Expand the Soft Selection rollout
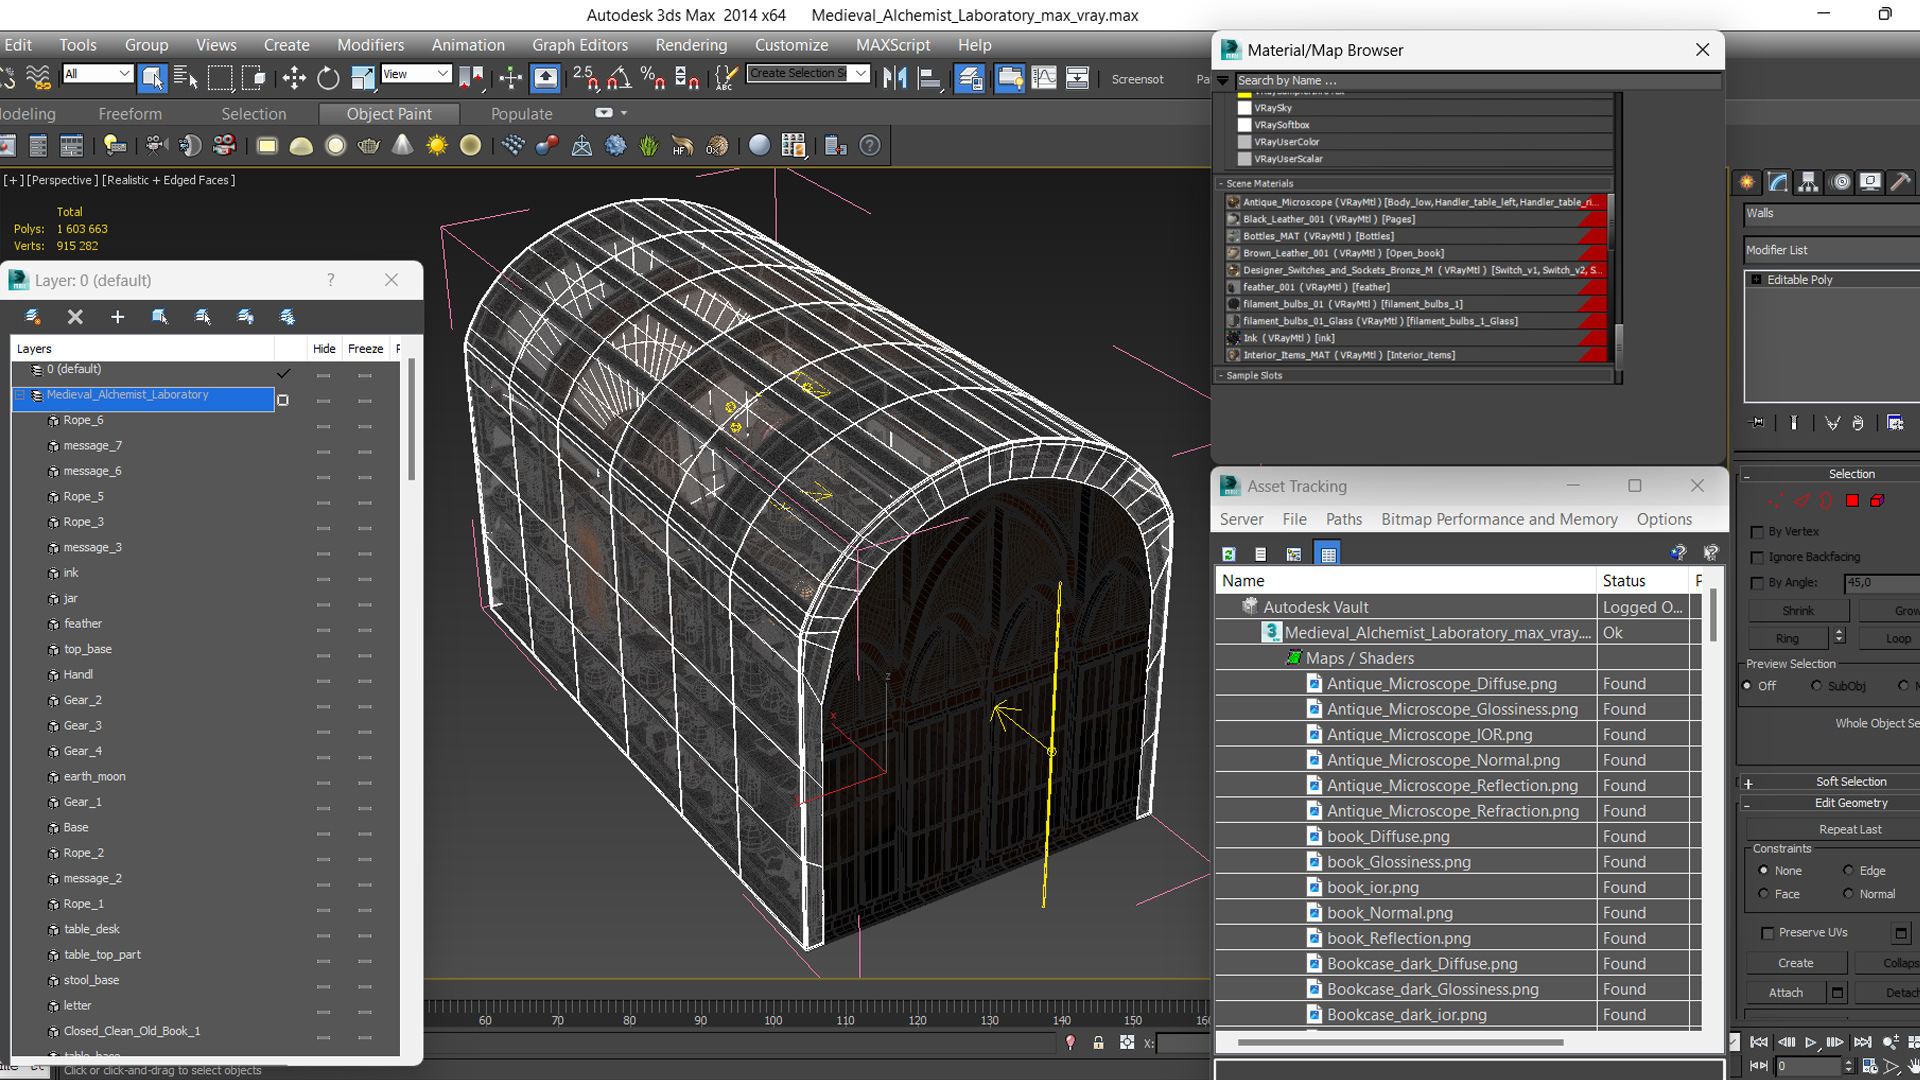1920x1080 pixels. (x=1748, y=783)
